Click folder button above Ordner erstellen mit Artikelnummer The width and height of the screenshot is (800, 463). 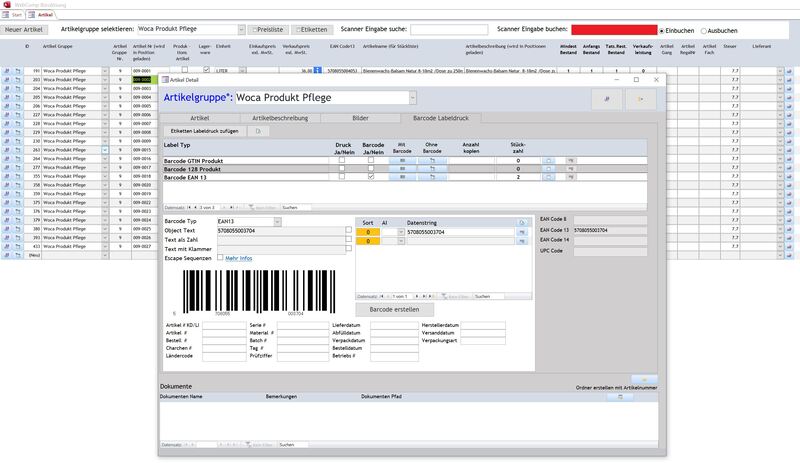click(x=644, y=379)
